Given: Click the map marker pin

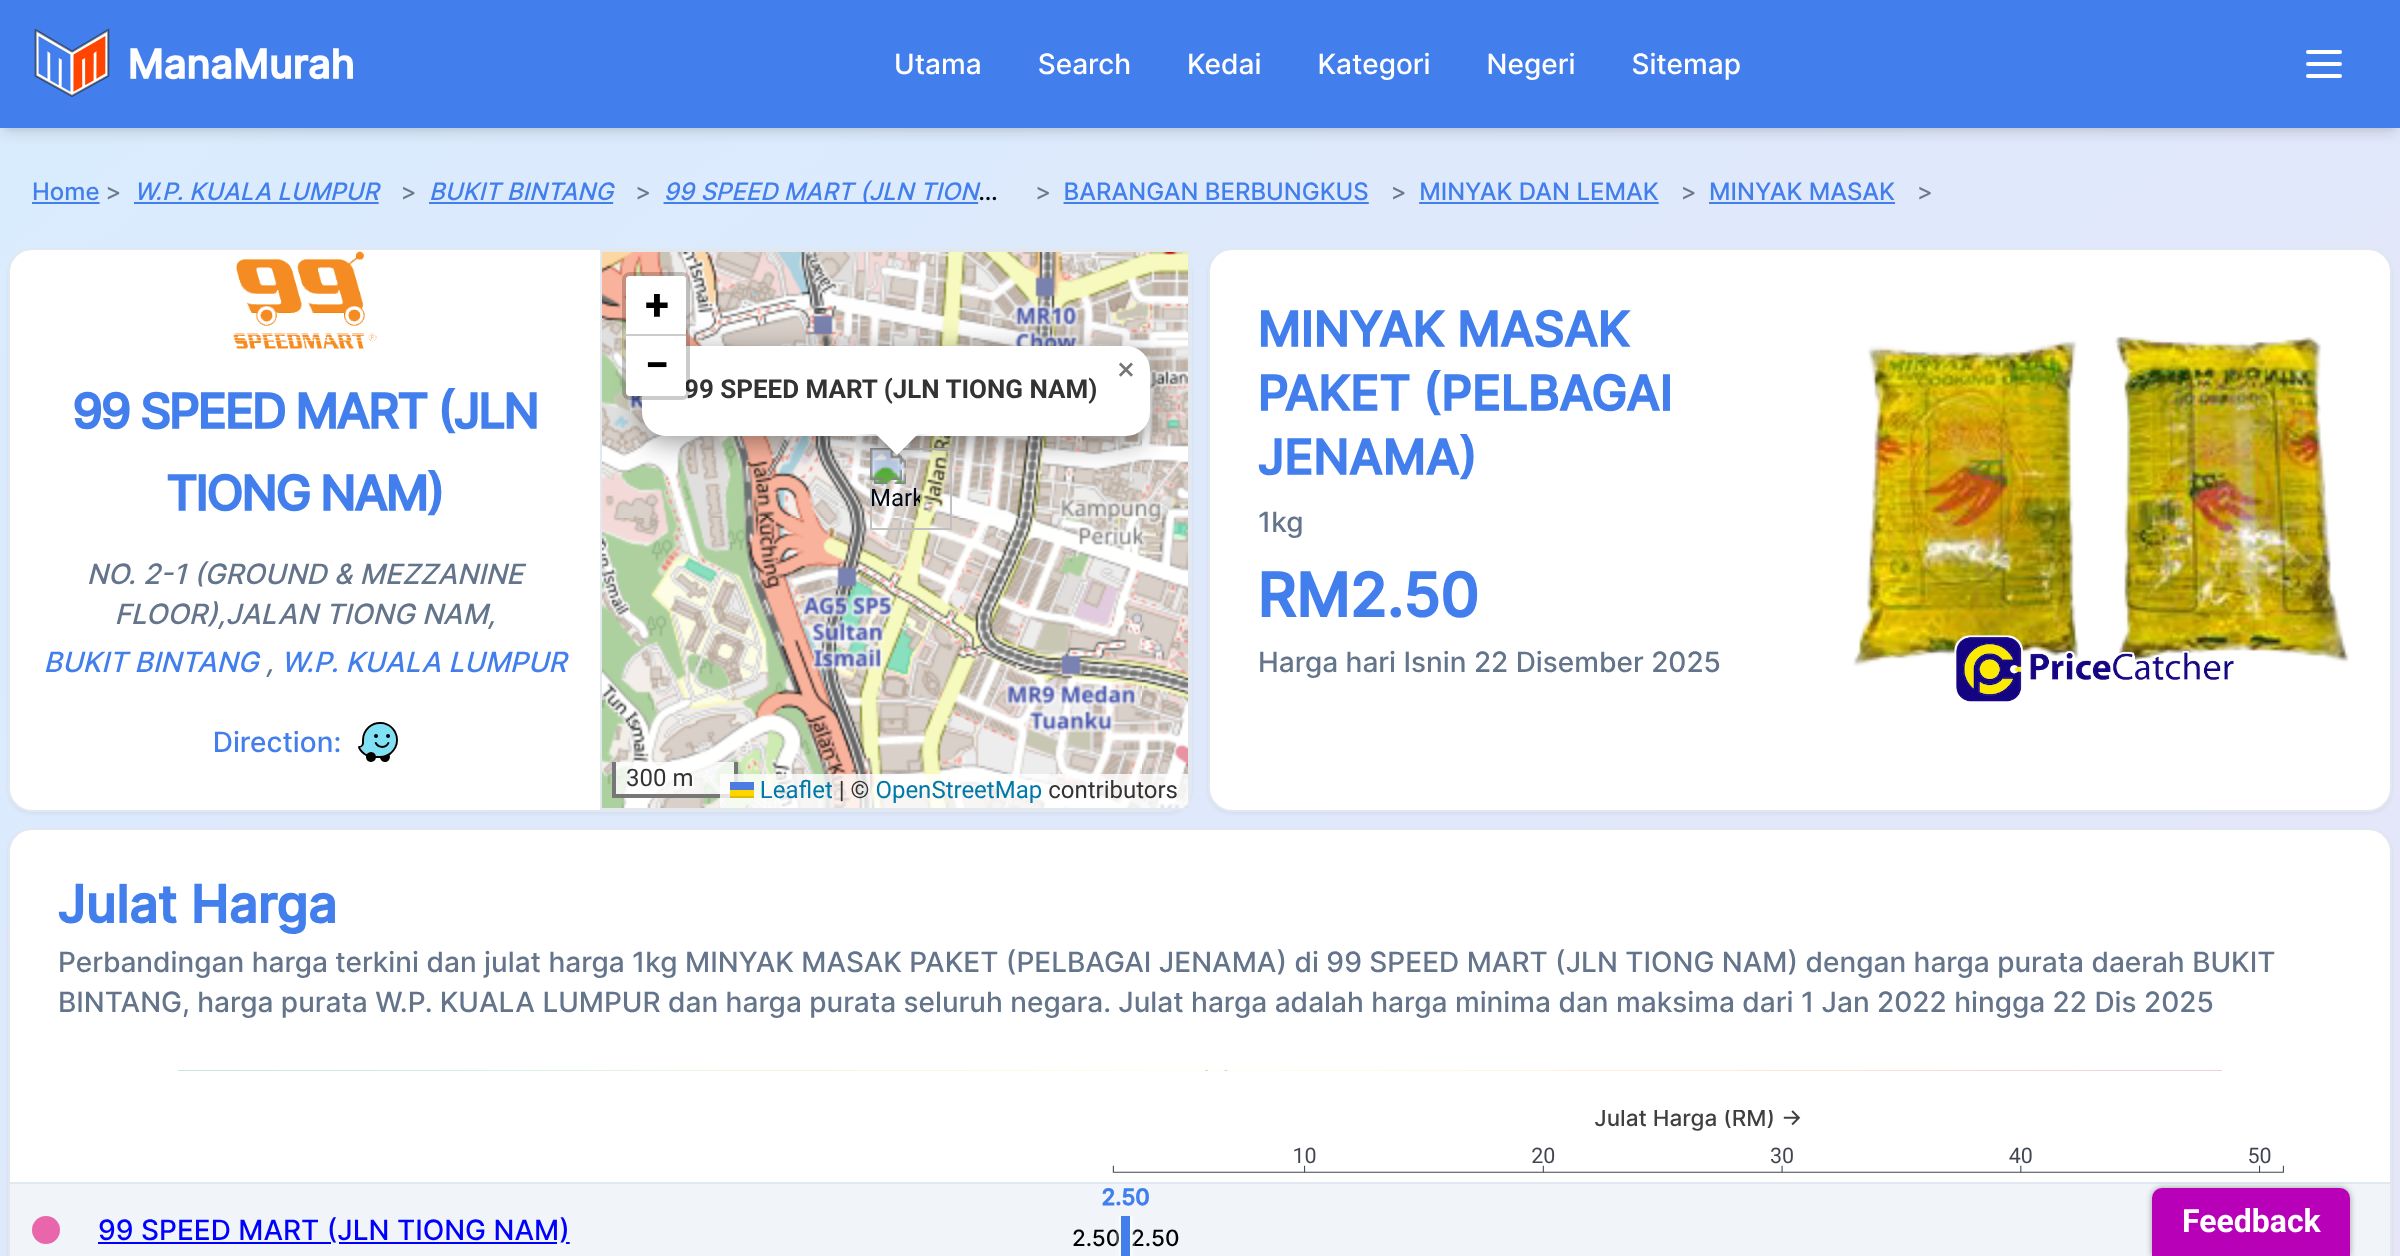Looking at the screenshot, I should (887, 470).
